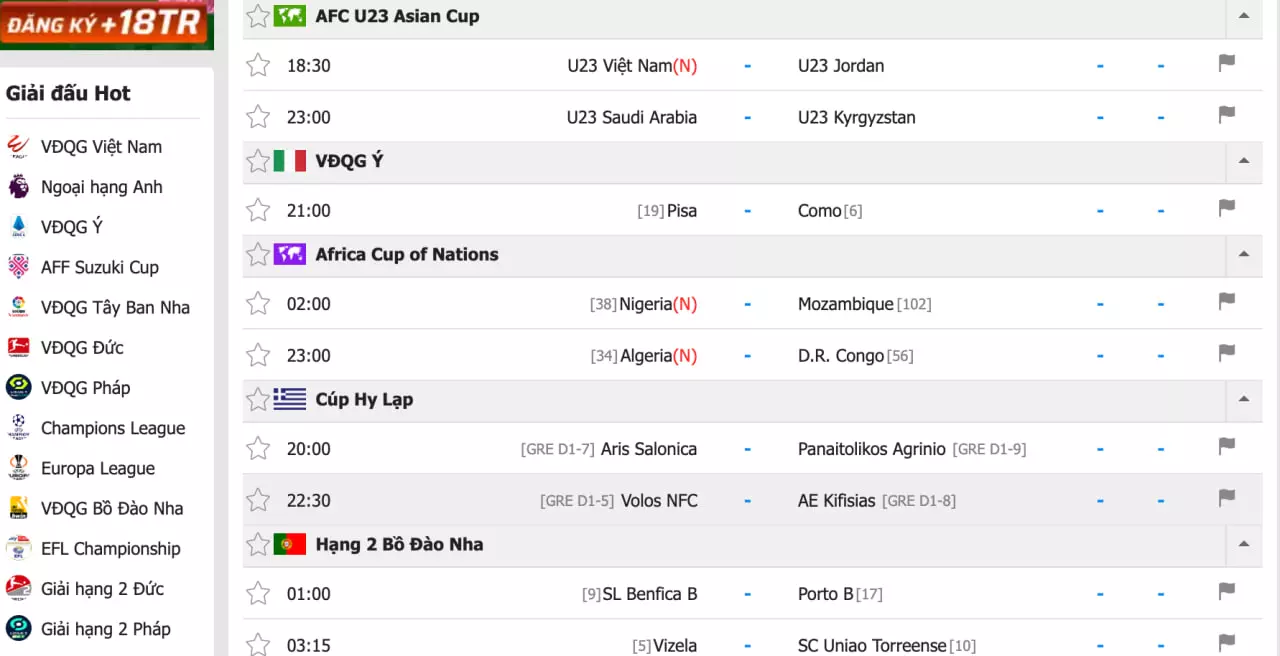Click the flag icon for Volos NFC match
Image resolution: width=1280 pixels, height=656 pixels.
click(x=1226, y=499)
